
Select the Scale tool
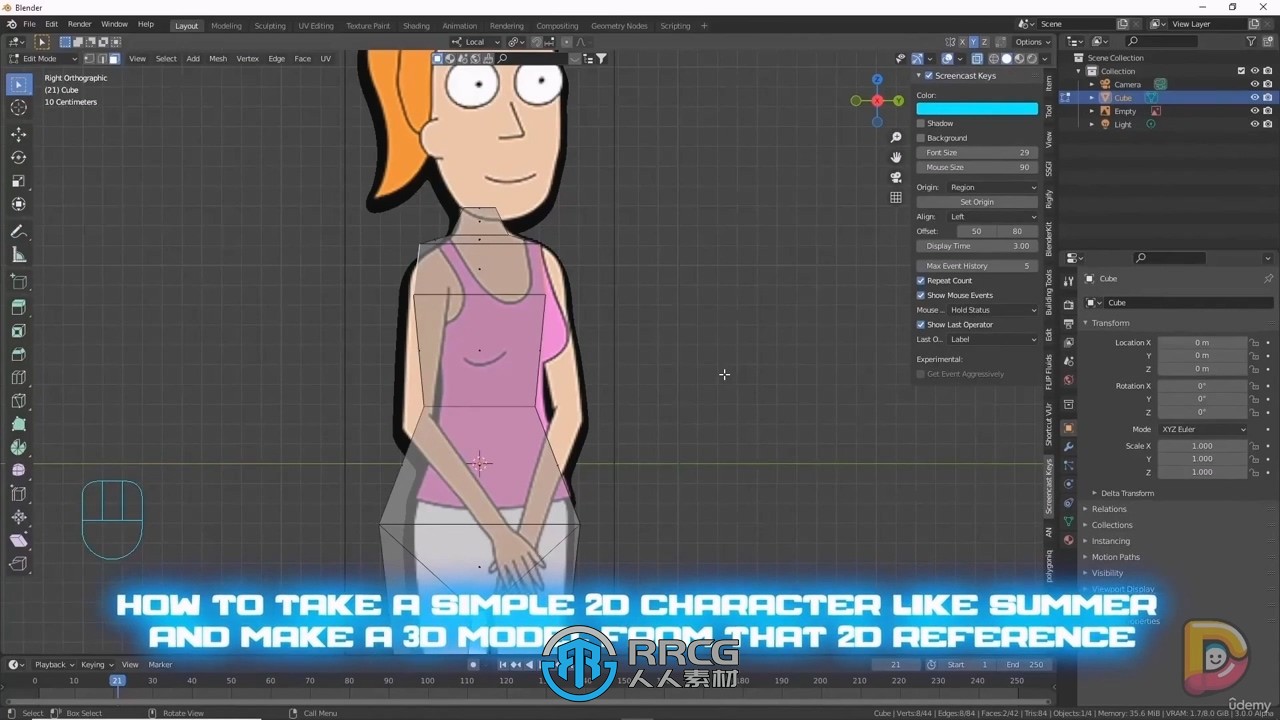point(18,181)
